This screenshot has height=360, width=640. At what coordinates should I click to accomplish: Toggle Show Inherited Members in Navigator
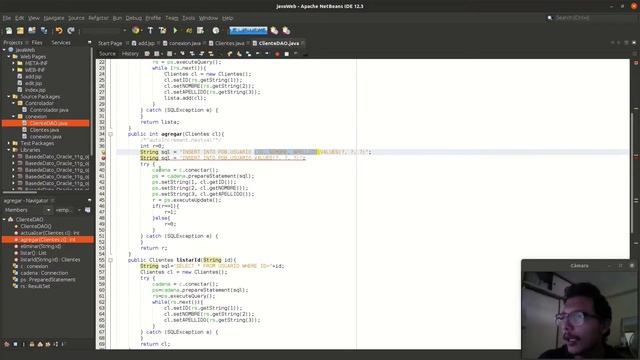tap(7, 344)
